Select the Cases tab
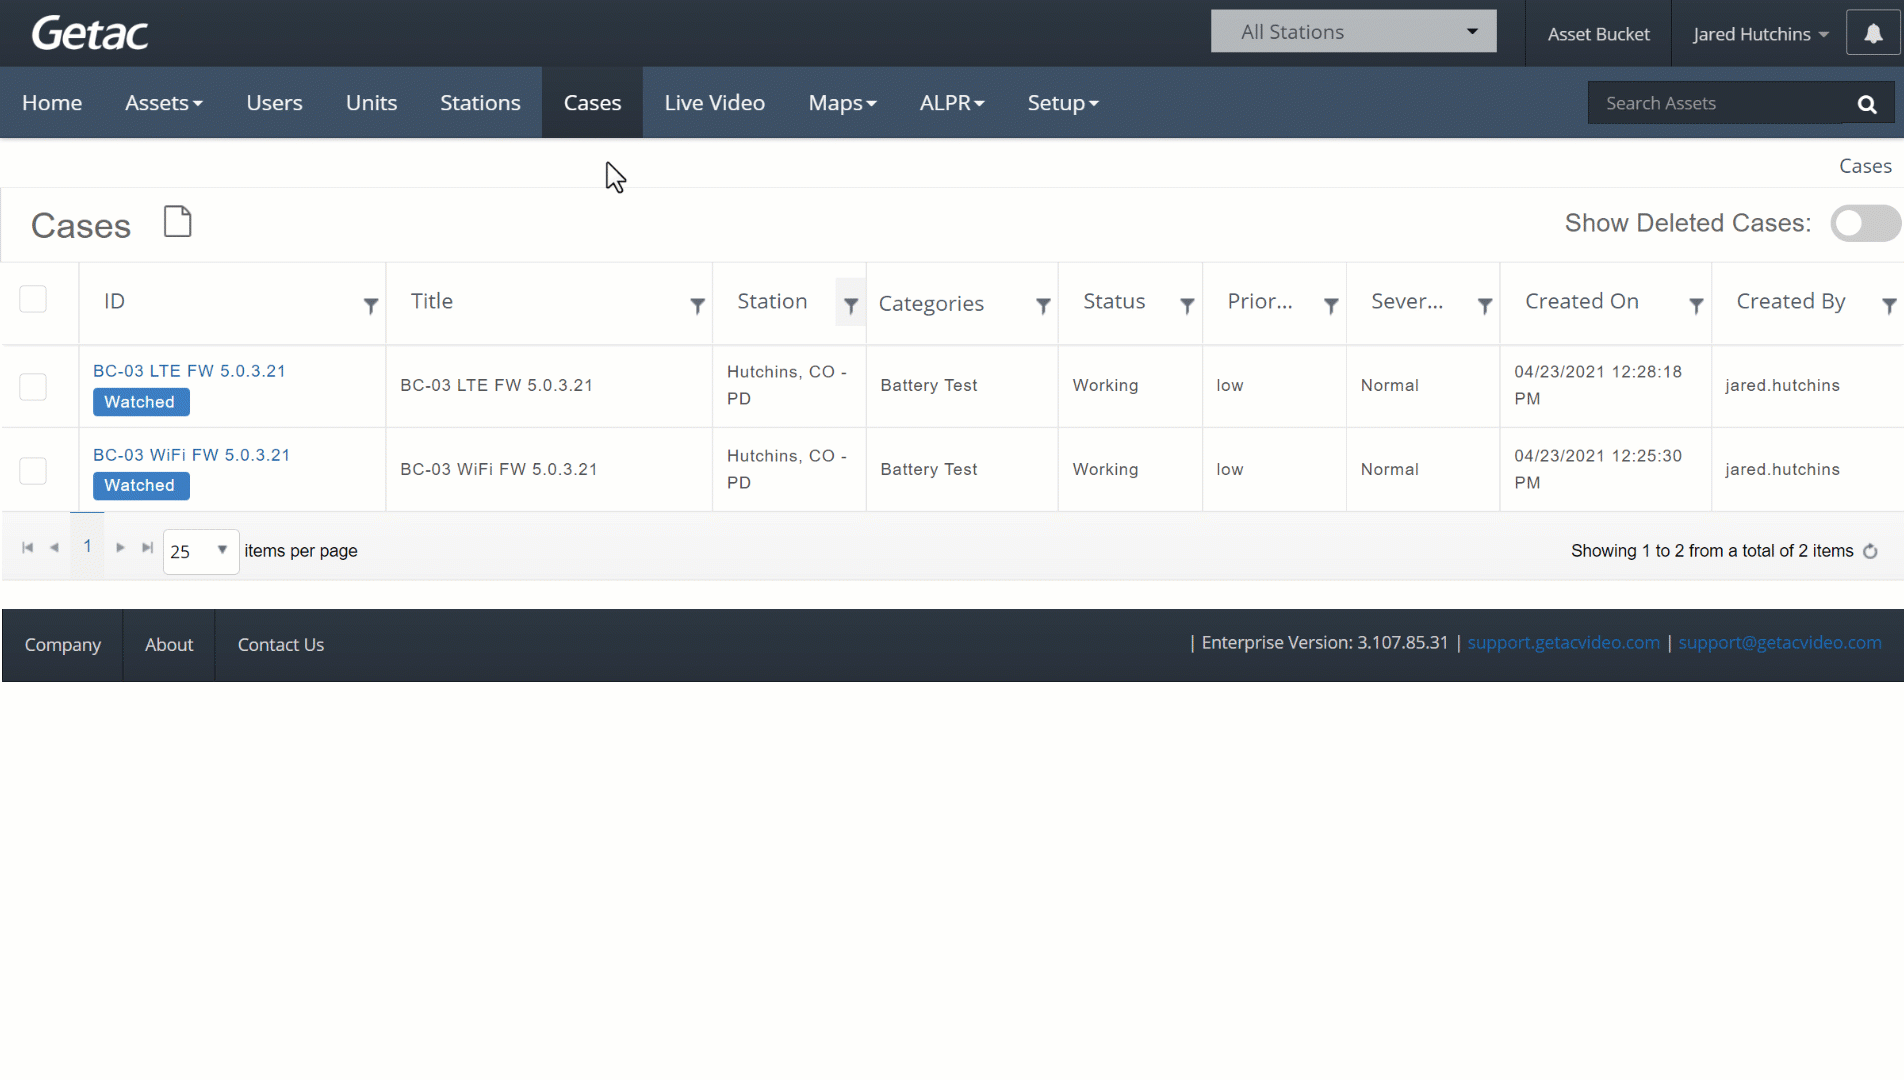This screenshot has height=1080, width=1904. click(592, 103)
